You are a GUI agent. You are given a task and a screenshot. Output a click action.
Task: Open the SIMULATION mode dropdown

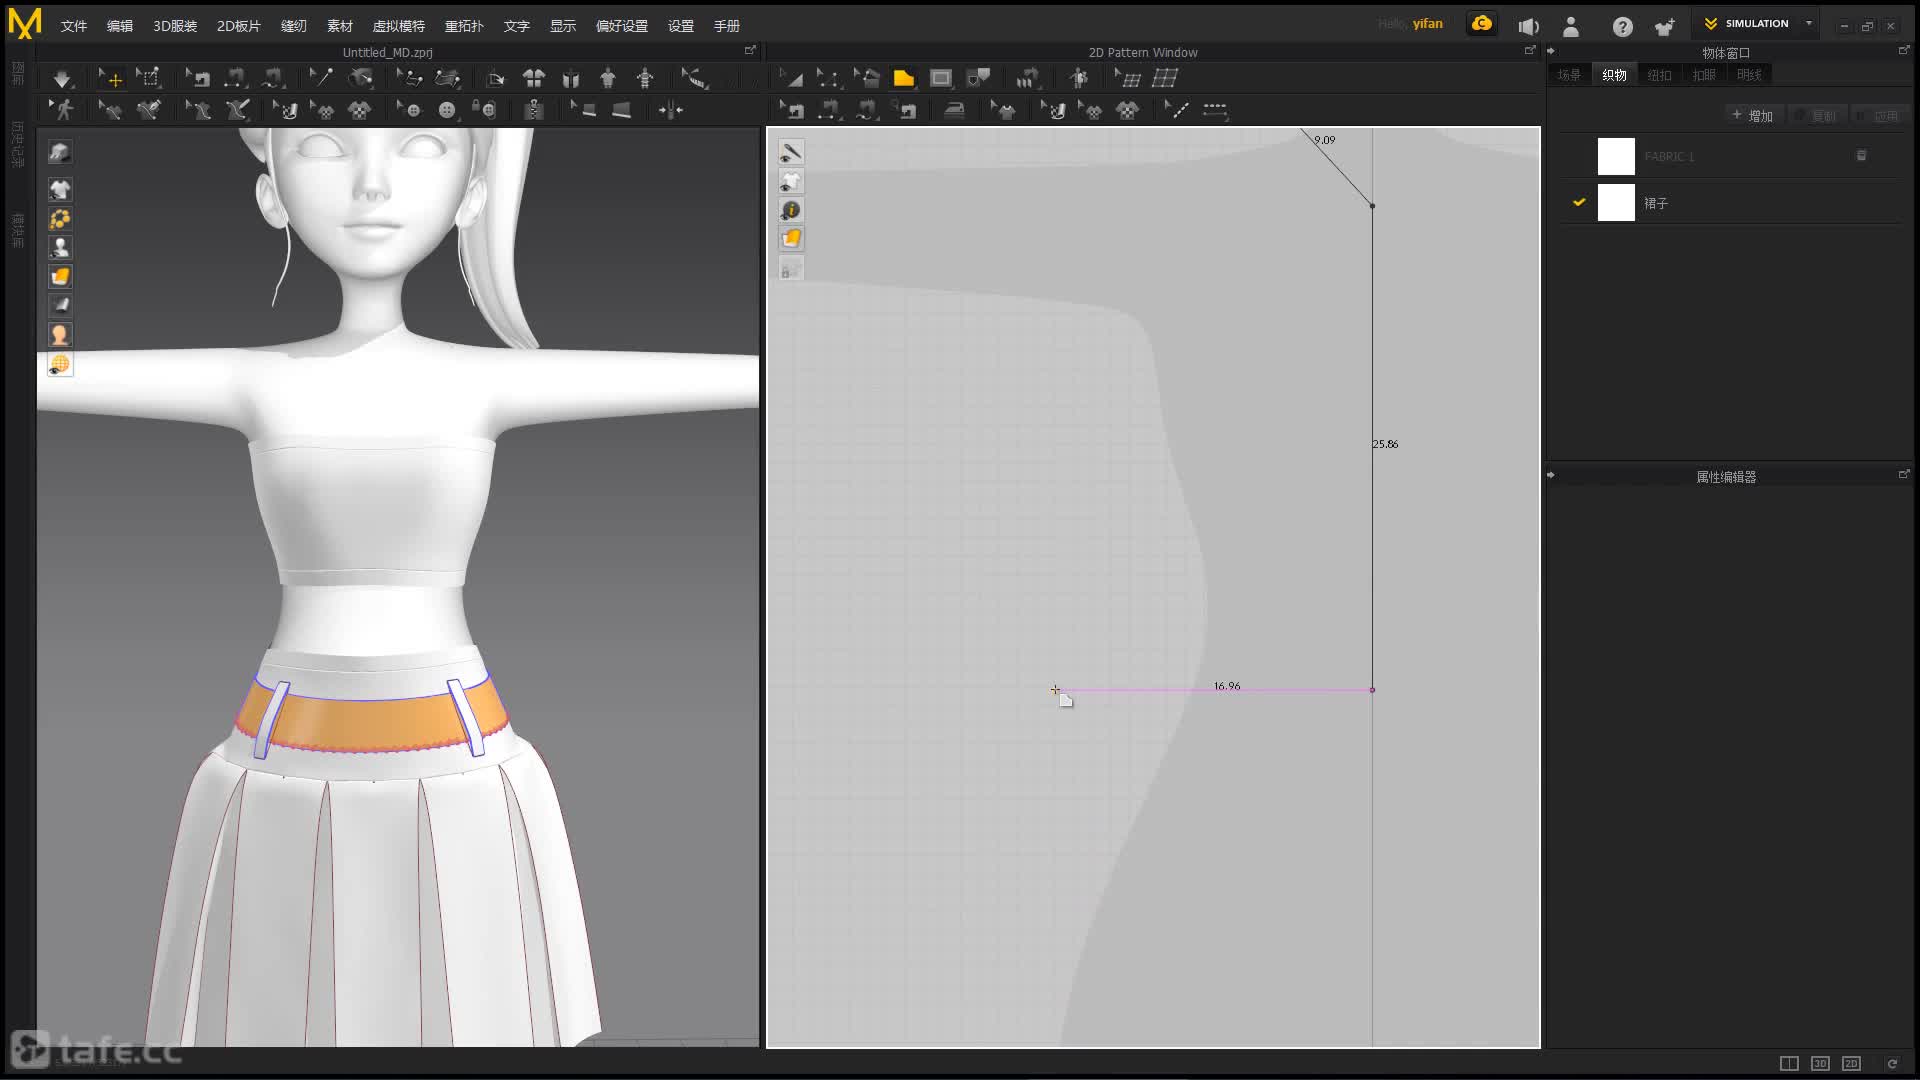point(1755,23)
